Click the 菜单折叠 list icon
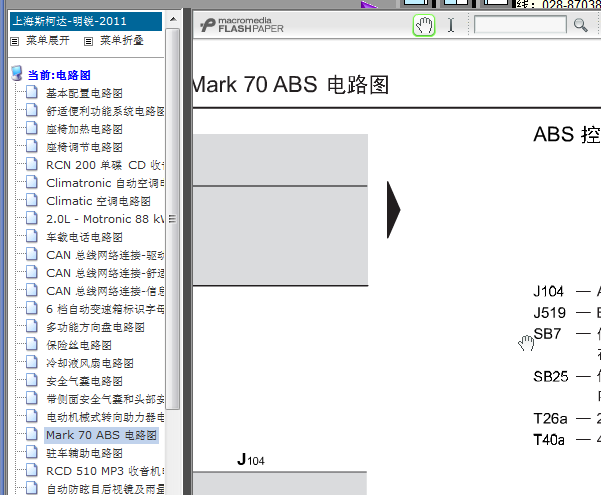Viewport: 601px width, 495px height. coord(88,41)
